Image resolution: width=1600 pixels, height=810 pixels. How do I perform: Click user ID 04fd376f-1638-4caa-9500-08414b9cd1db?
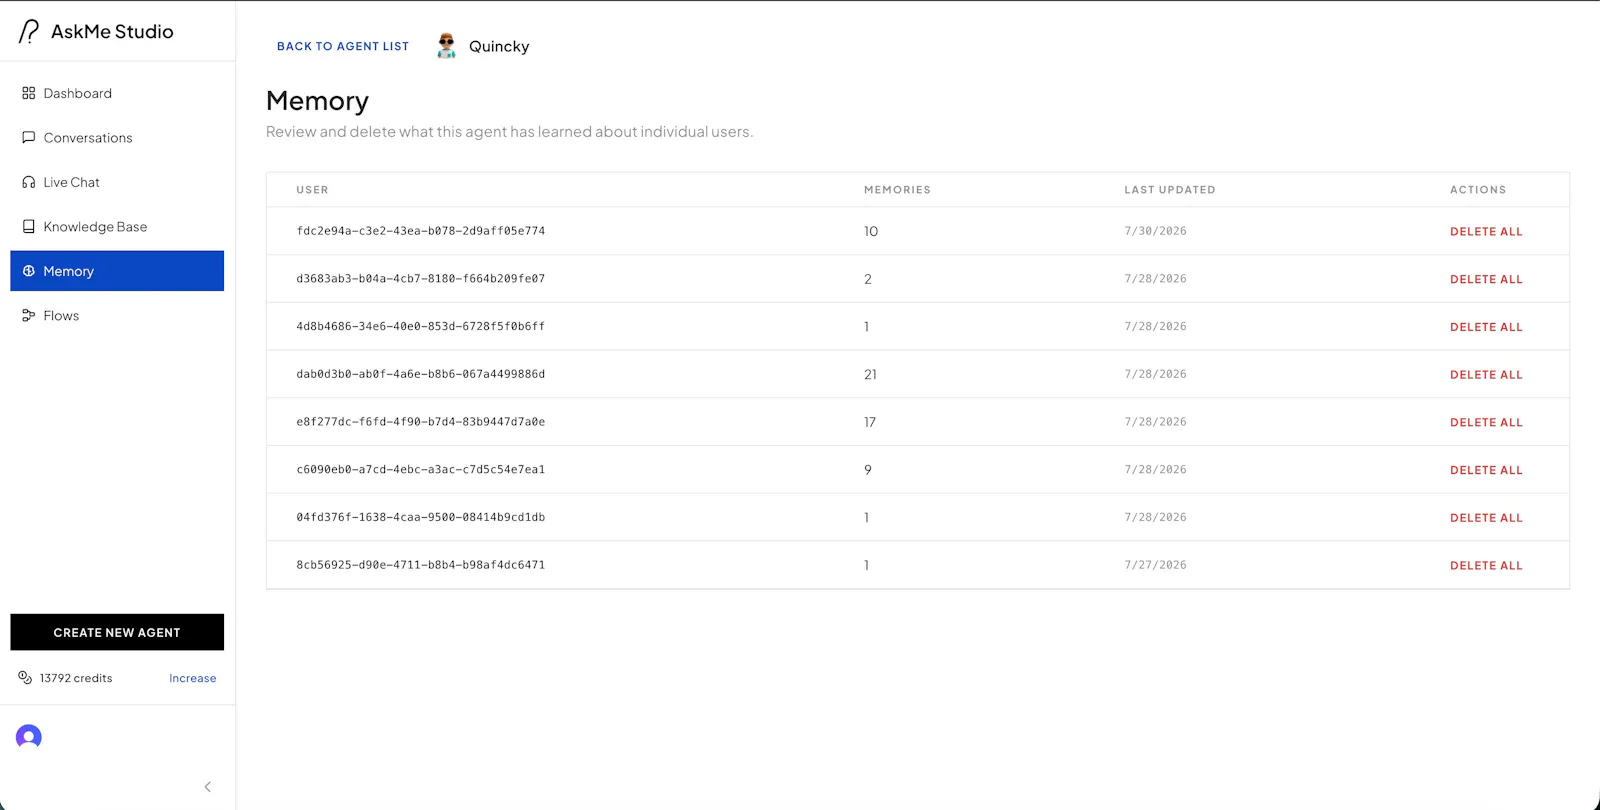click(421, 517)
